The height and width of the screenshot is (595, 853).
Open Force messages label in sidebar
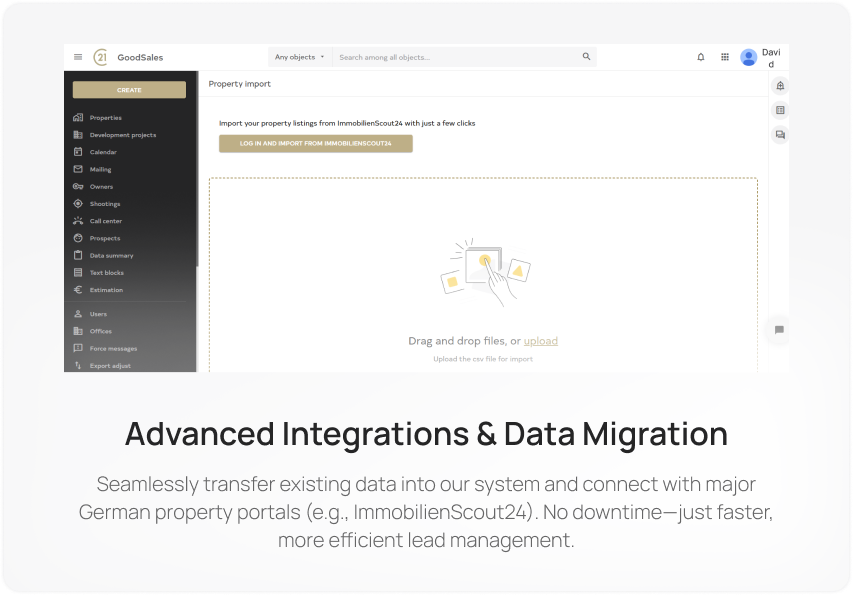click(x=114, y=349)
